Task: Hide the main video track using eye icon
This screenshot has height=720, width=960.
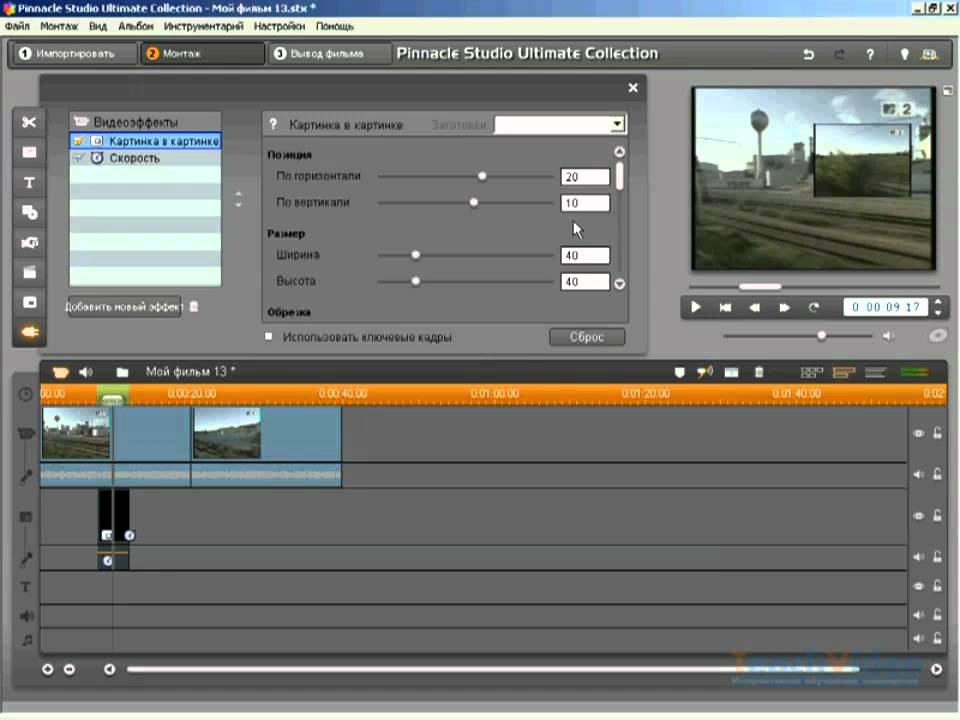Action: point(918,434)
